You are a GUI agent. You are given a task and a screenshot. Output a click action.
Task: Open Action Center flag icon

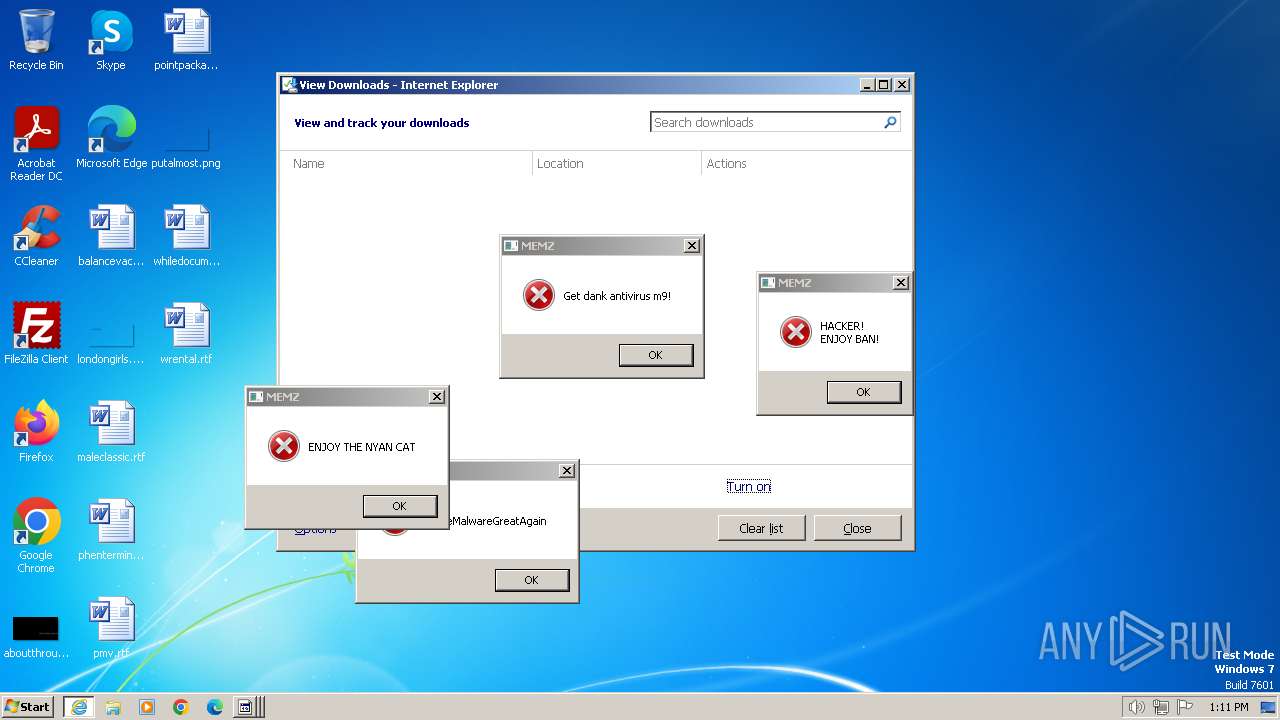pos(1185,707)
